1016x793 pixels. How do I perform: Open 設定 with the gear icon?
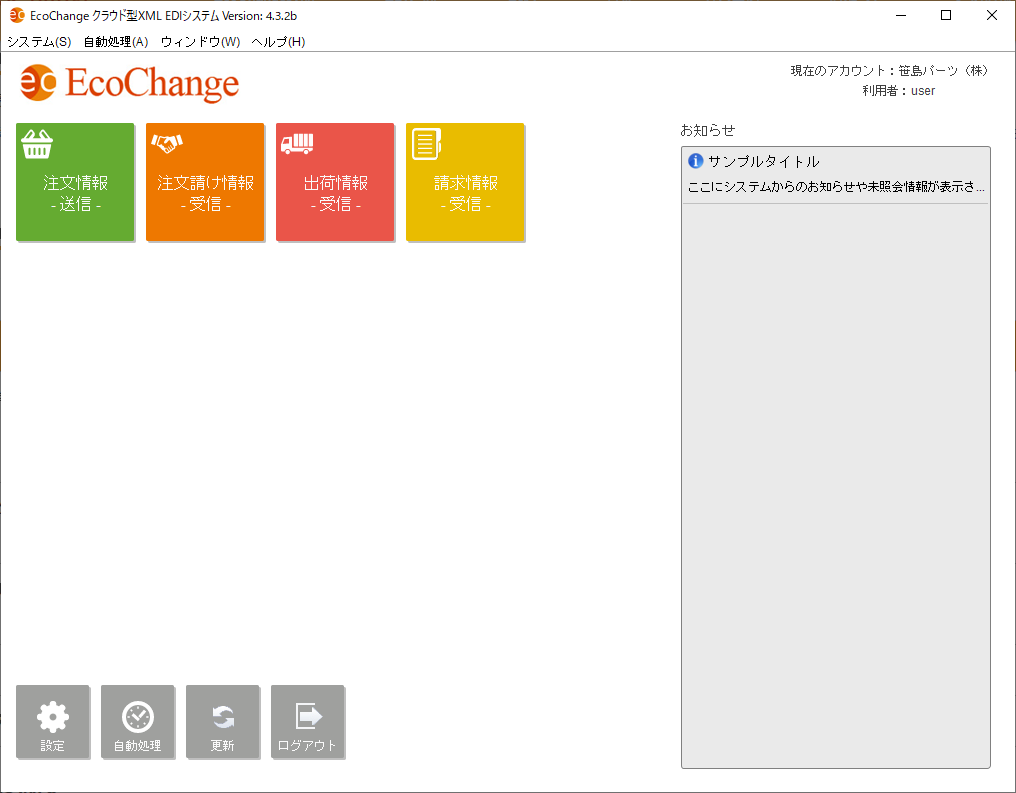52,721
